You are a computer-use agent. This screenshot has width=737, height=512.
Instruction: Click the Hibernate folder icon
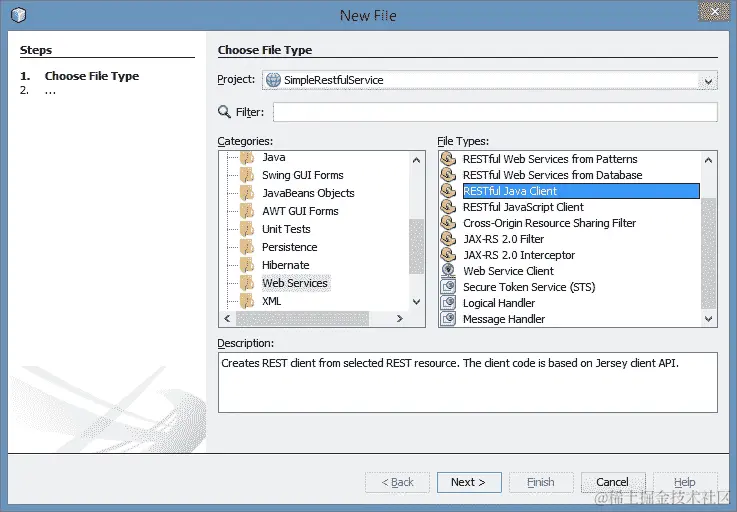[x=247, y=265]
